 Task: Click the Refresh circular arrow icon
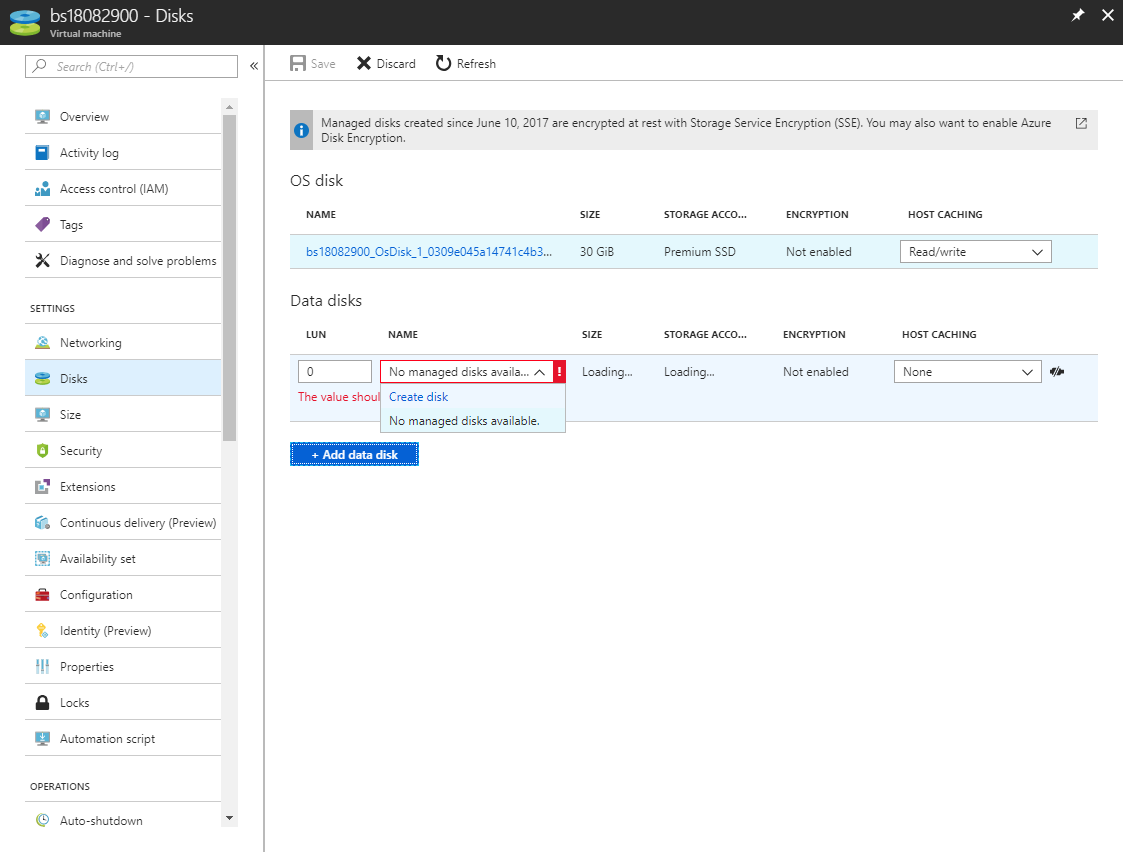click(443, 64)
